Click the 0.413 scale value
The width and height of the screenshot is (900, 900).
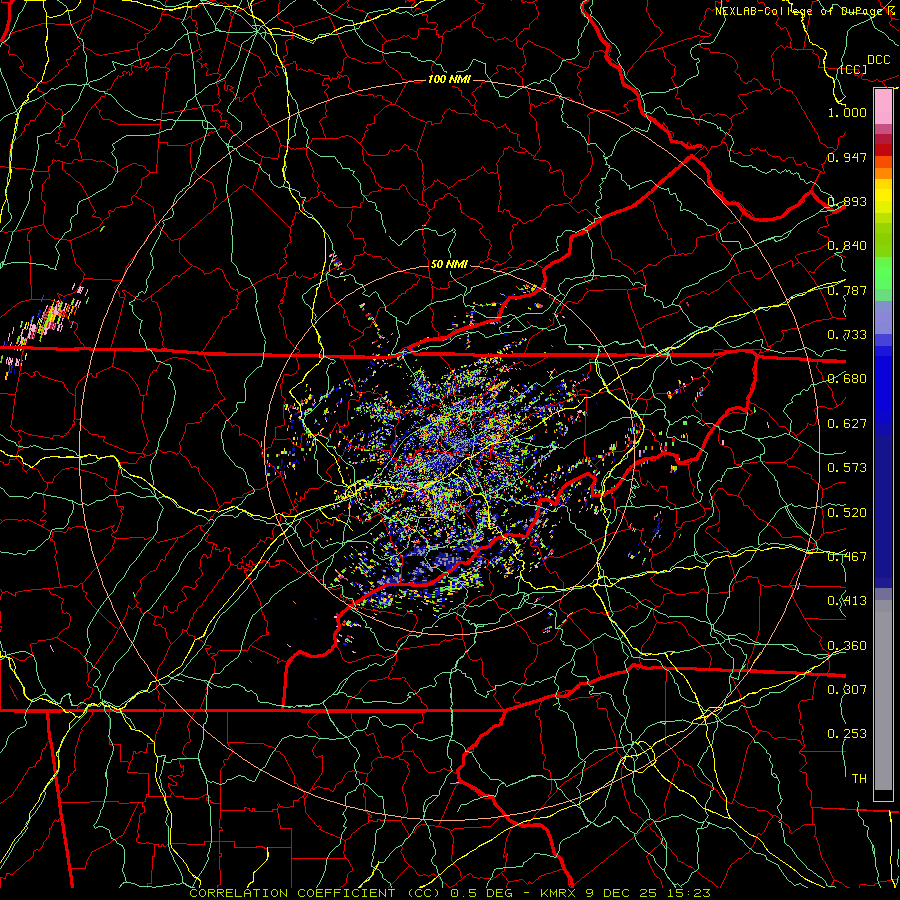point(847,601)
